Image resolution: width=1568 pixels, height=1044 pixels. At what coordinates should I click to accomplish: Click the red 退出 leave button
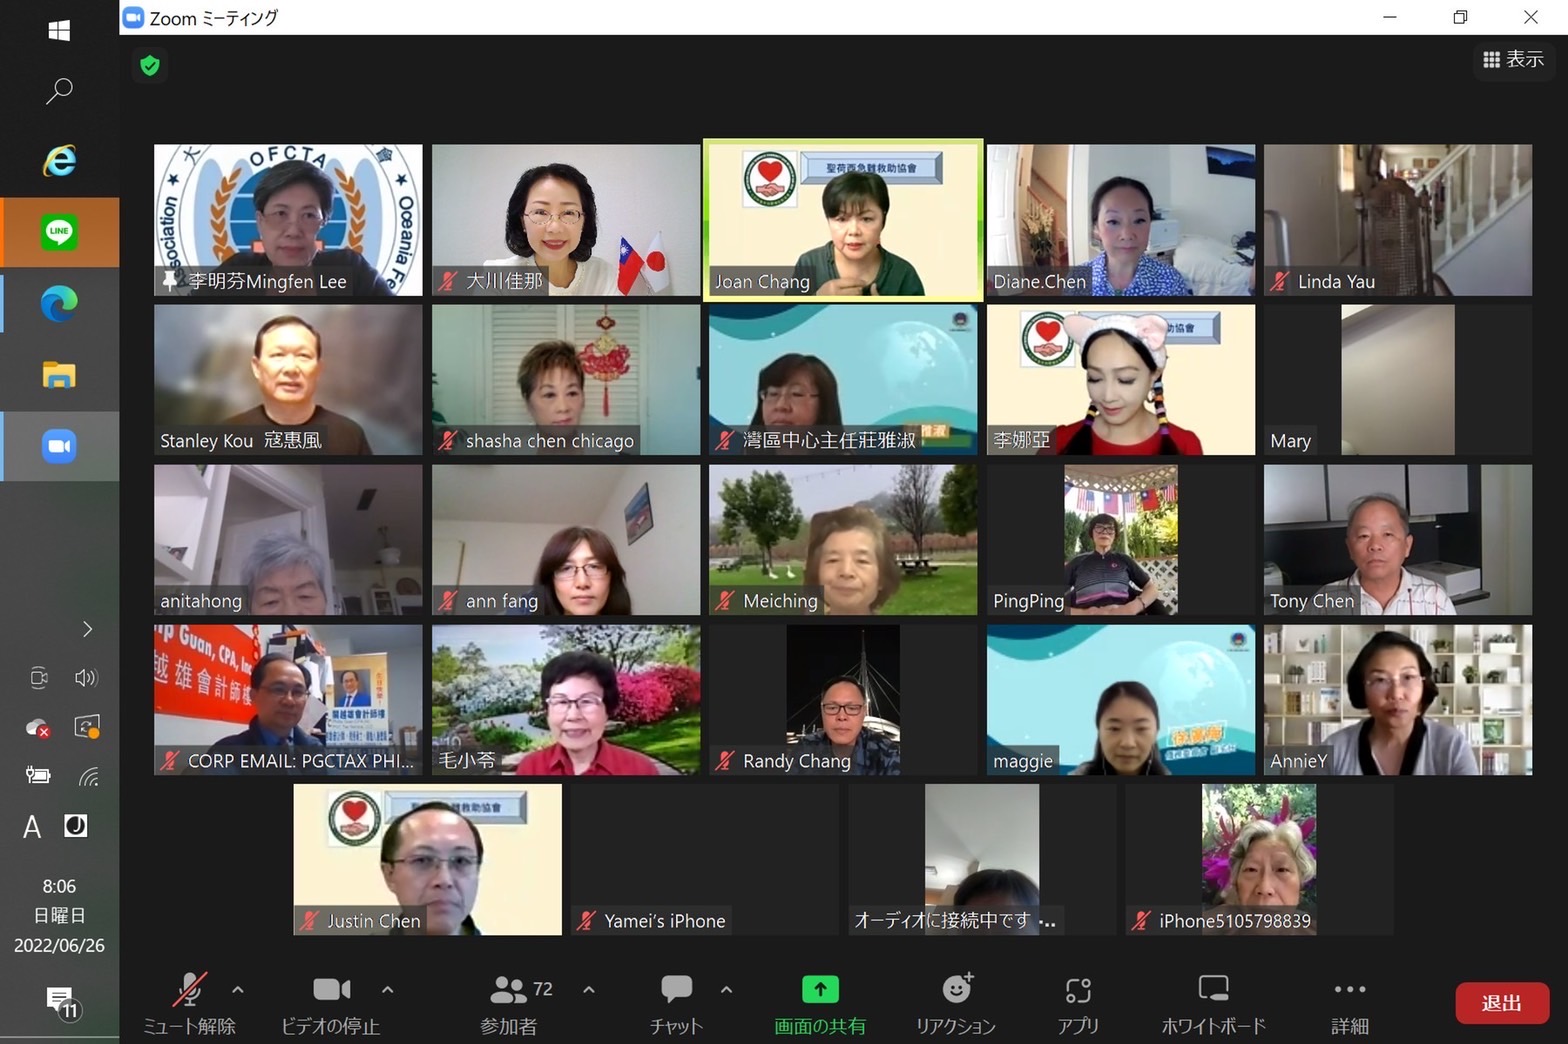1501,1003
